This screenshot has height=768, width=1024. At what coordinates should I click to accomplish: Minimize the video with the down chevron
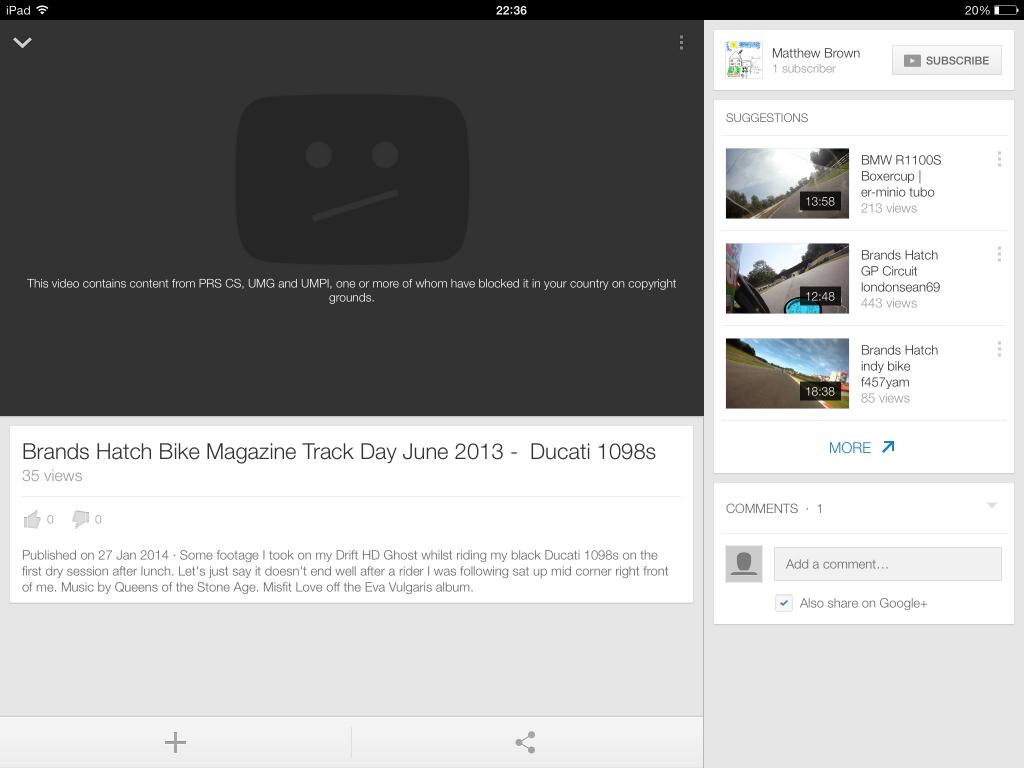[22, 43]
